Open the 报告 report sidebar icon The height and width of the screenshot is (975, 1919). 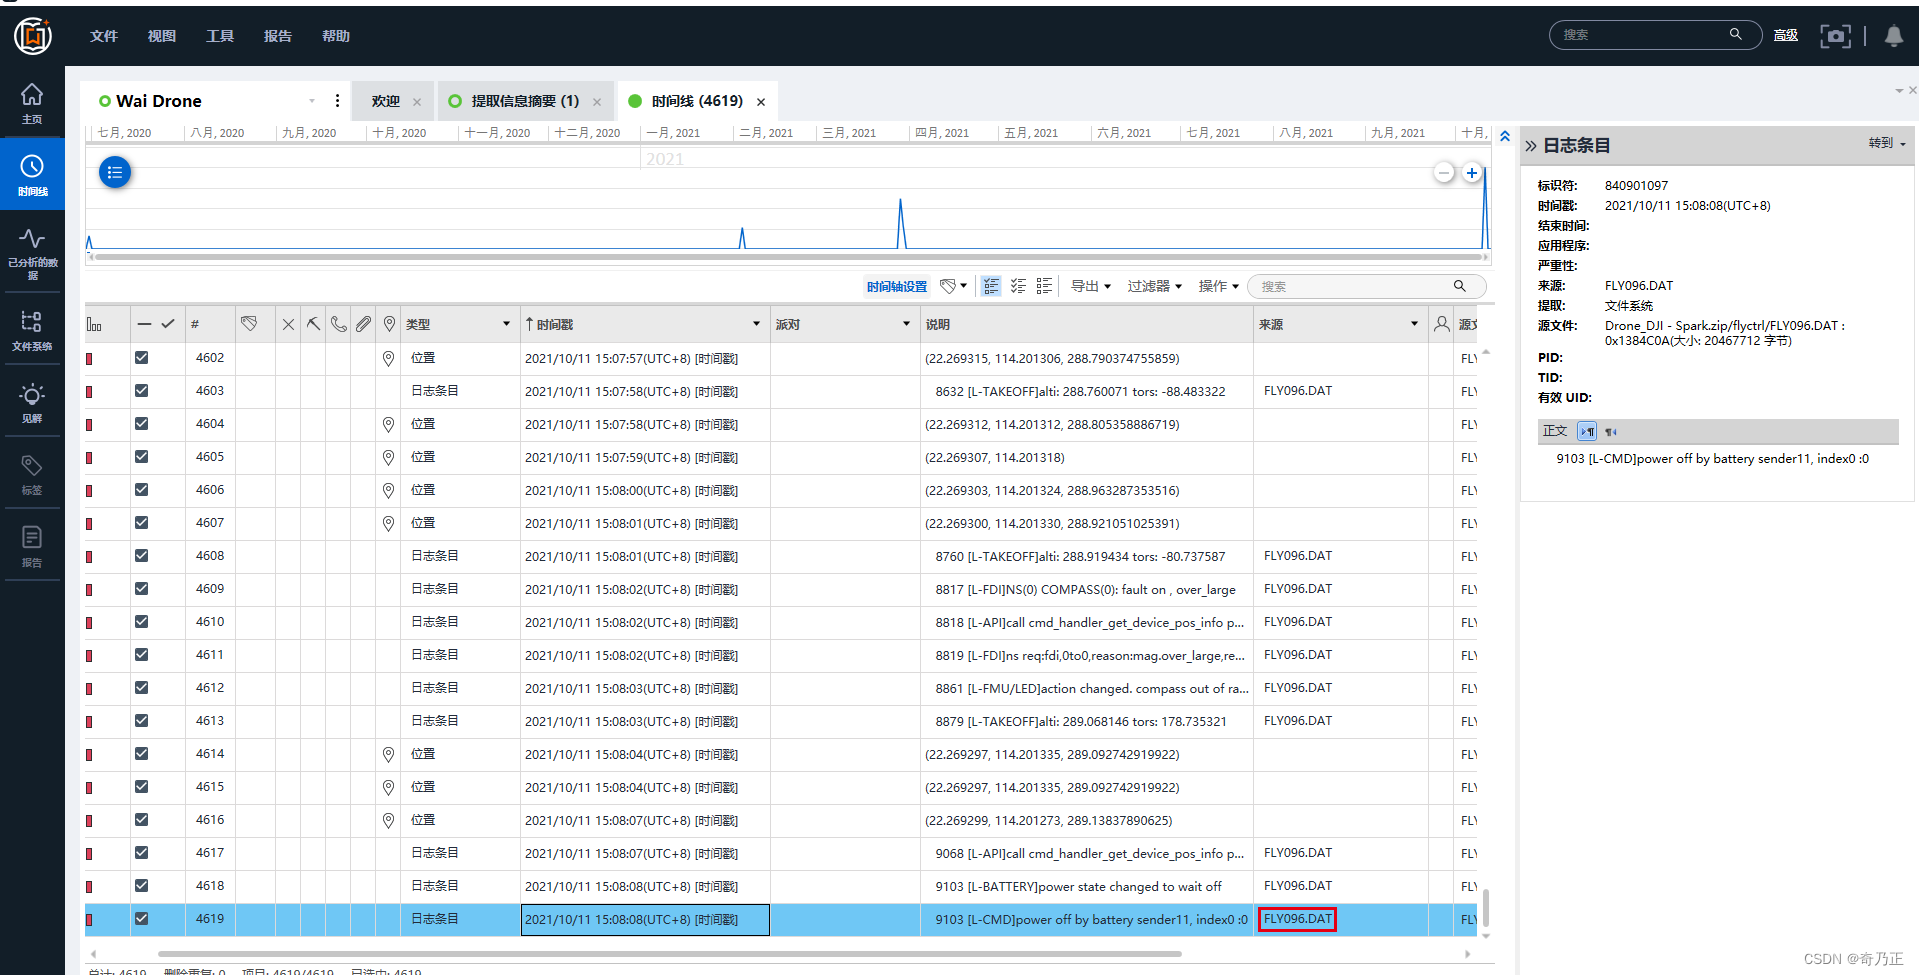point(32,546)
